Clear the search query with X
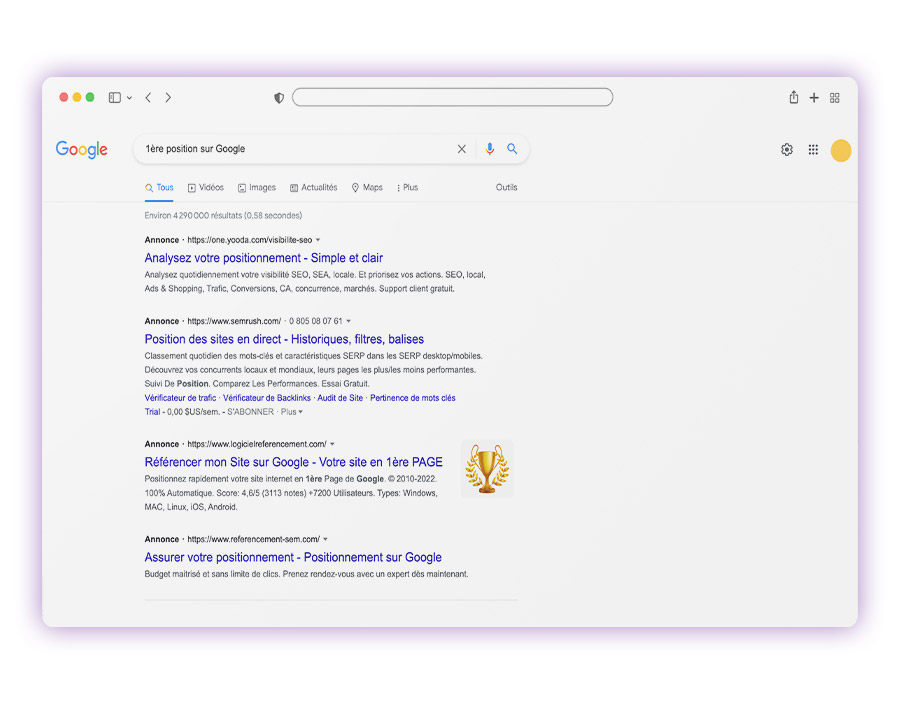900x705 pixels. point(461,149)
